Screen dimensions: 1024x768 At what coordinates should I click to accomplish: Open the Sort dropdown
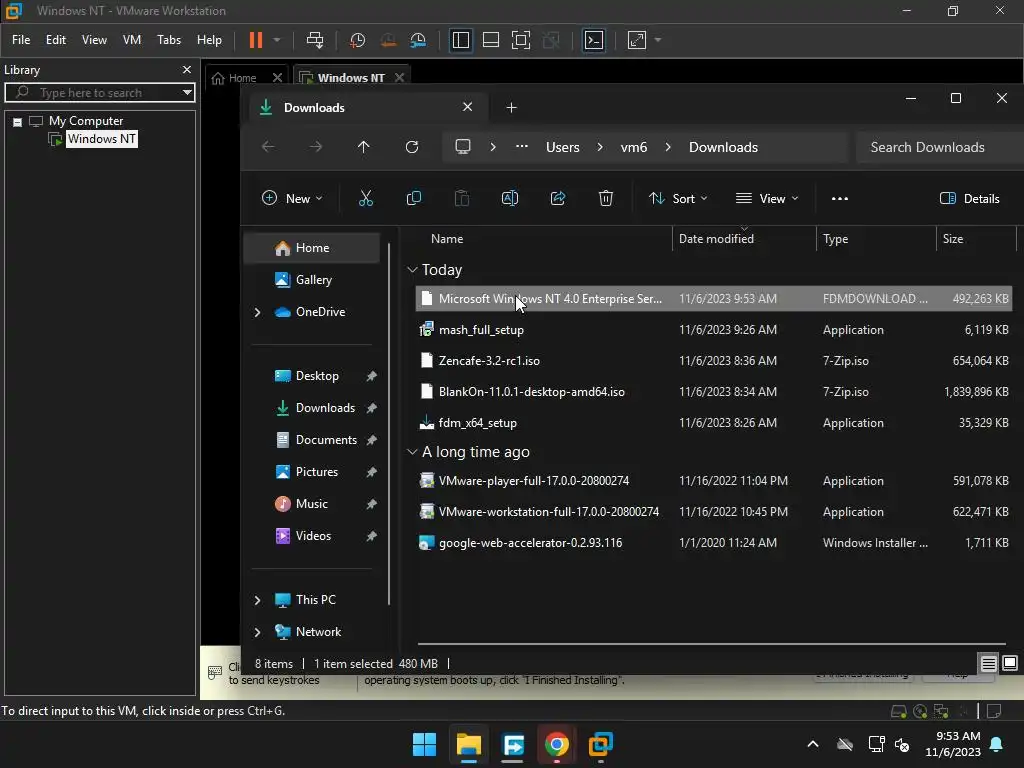[x=678, y=199]
